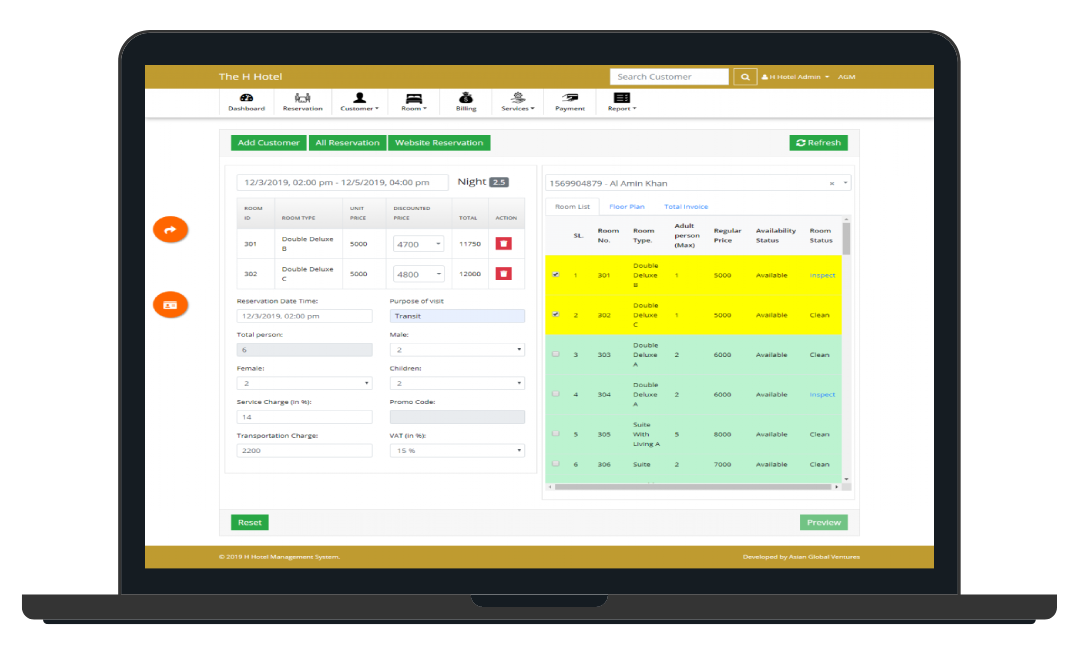The width and height of the screenshot is (1080, 660).
Task: Check the room 305 Suite checkbox
Action: click(x=556, y=434)
